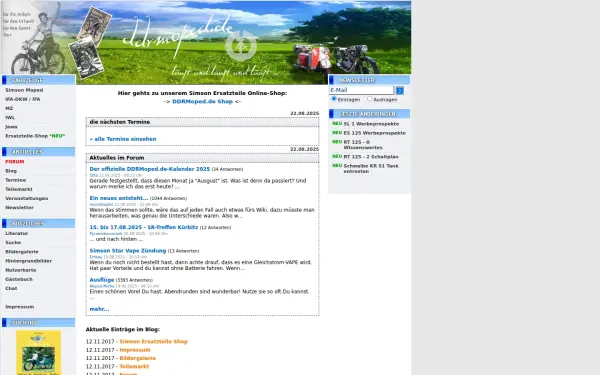Open blog entry 'Bildergalerie' in orange
600x375 pixels.
[137, 359]
